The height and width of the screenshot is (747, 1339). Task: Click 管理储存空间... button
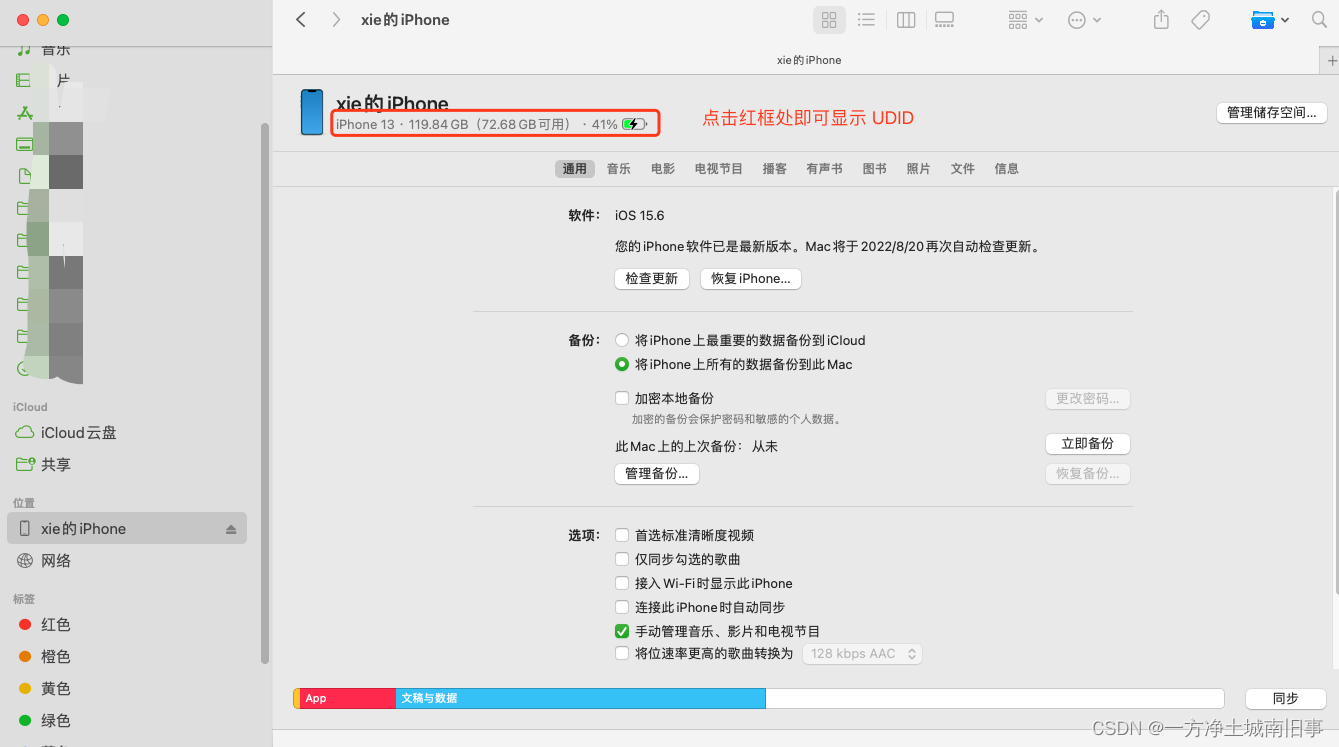[1272, 113]
